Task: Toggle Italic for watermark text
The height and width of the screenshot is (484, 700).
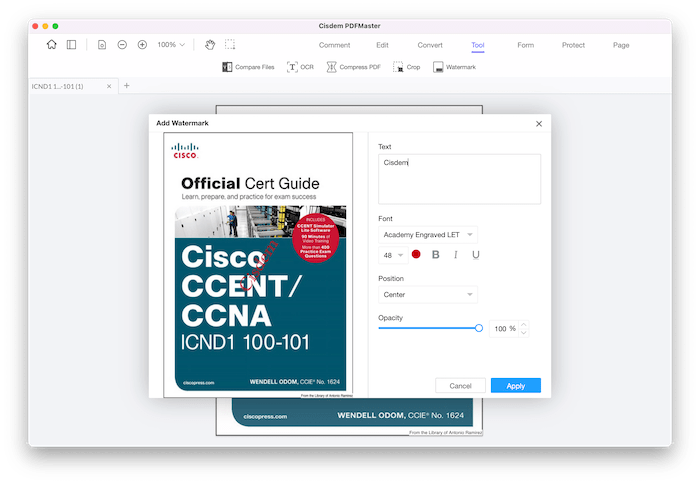Action: [455, 255]
